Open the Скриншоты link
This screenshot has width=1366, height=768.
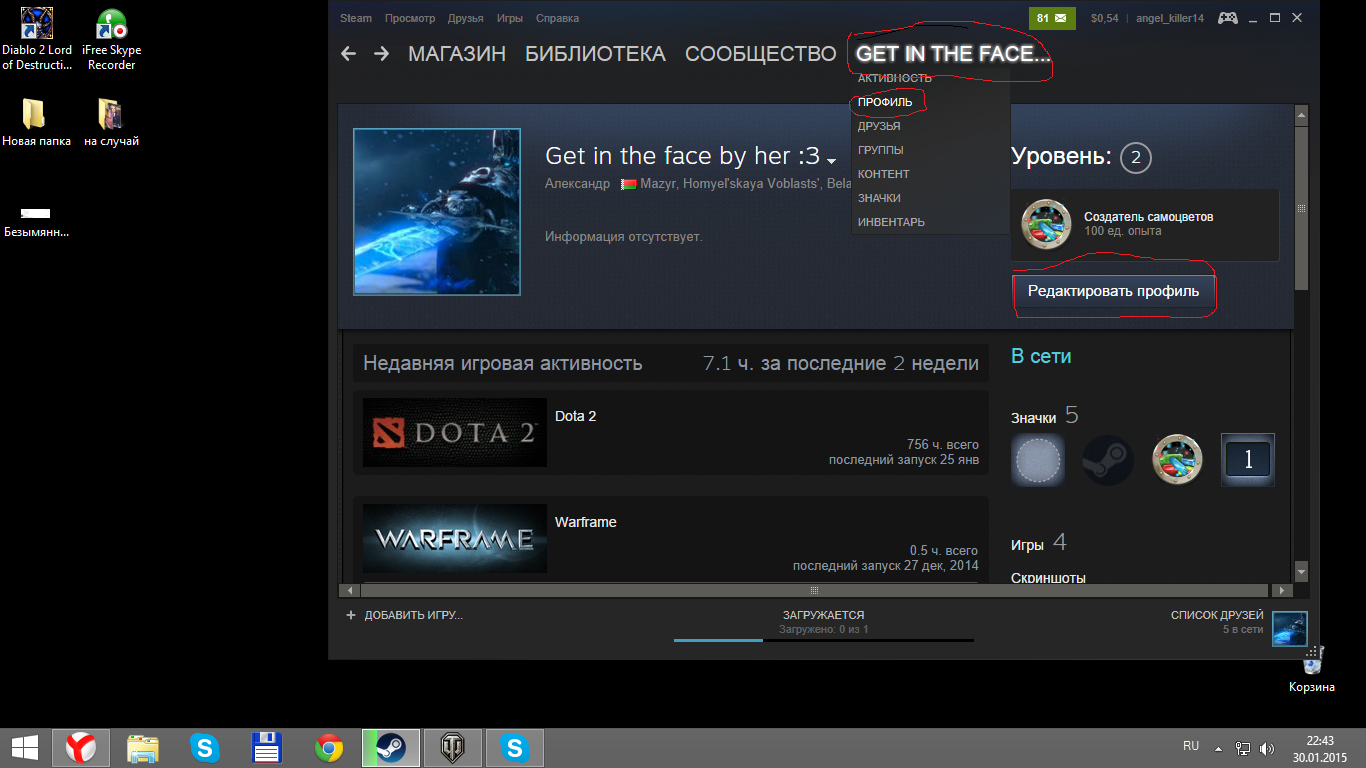(x=1048, y=578)
